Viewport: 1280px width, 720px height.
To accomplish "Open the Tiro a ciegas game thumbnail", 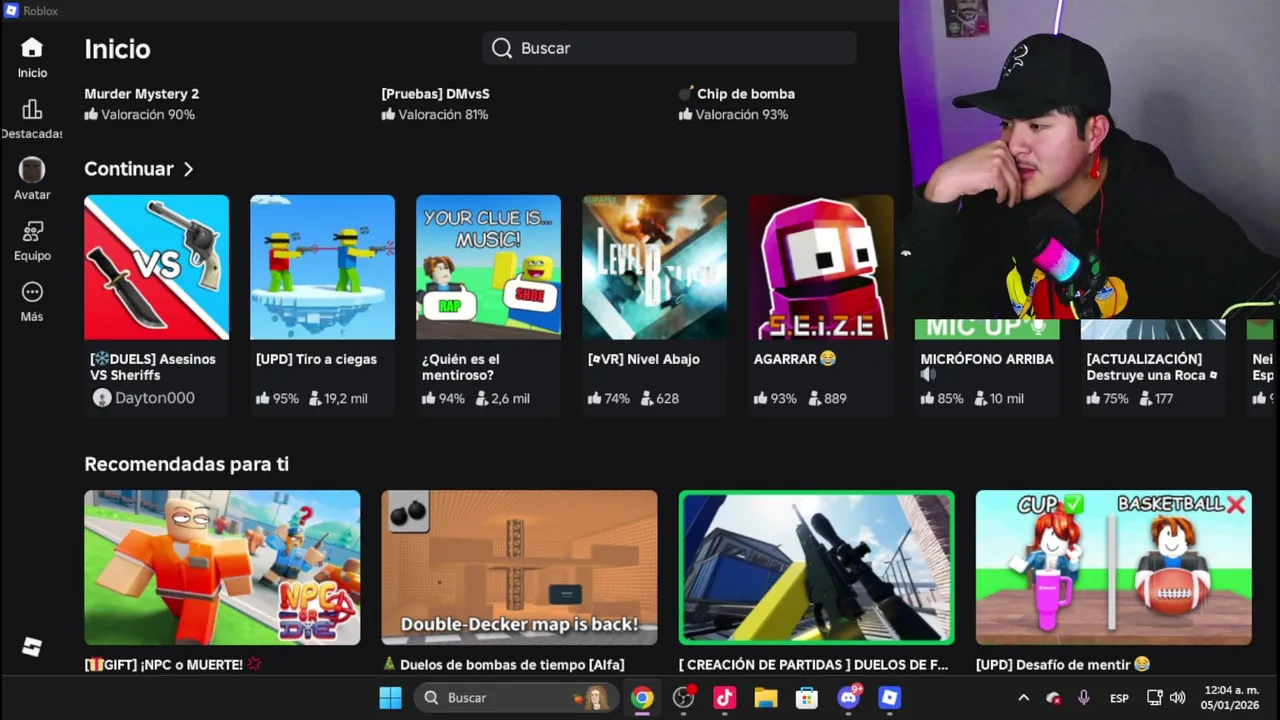I will click(x=322, y=267).
